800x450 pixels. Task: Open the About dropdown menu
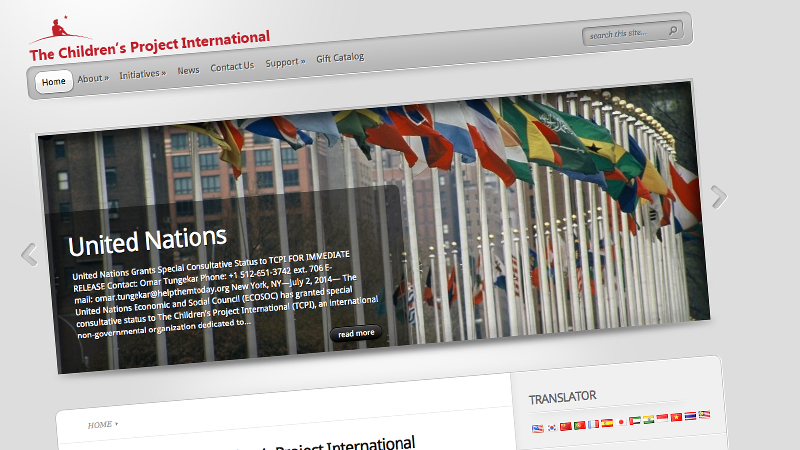(93, 79)
